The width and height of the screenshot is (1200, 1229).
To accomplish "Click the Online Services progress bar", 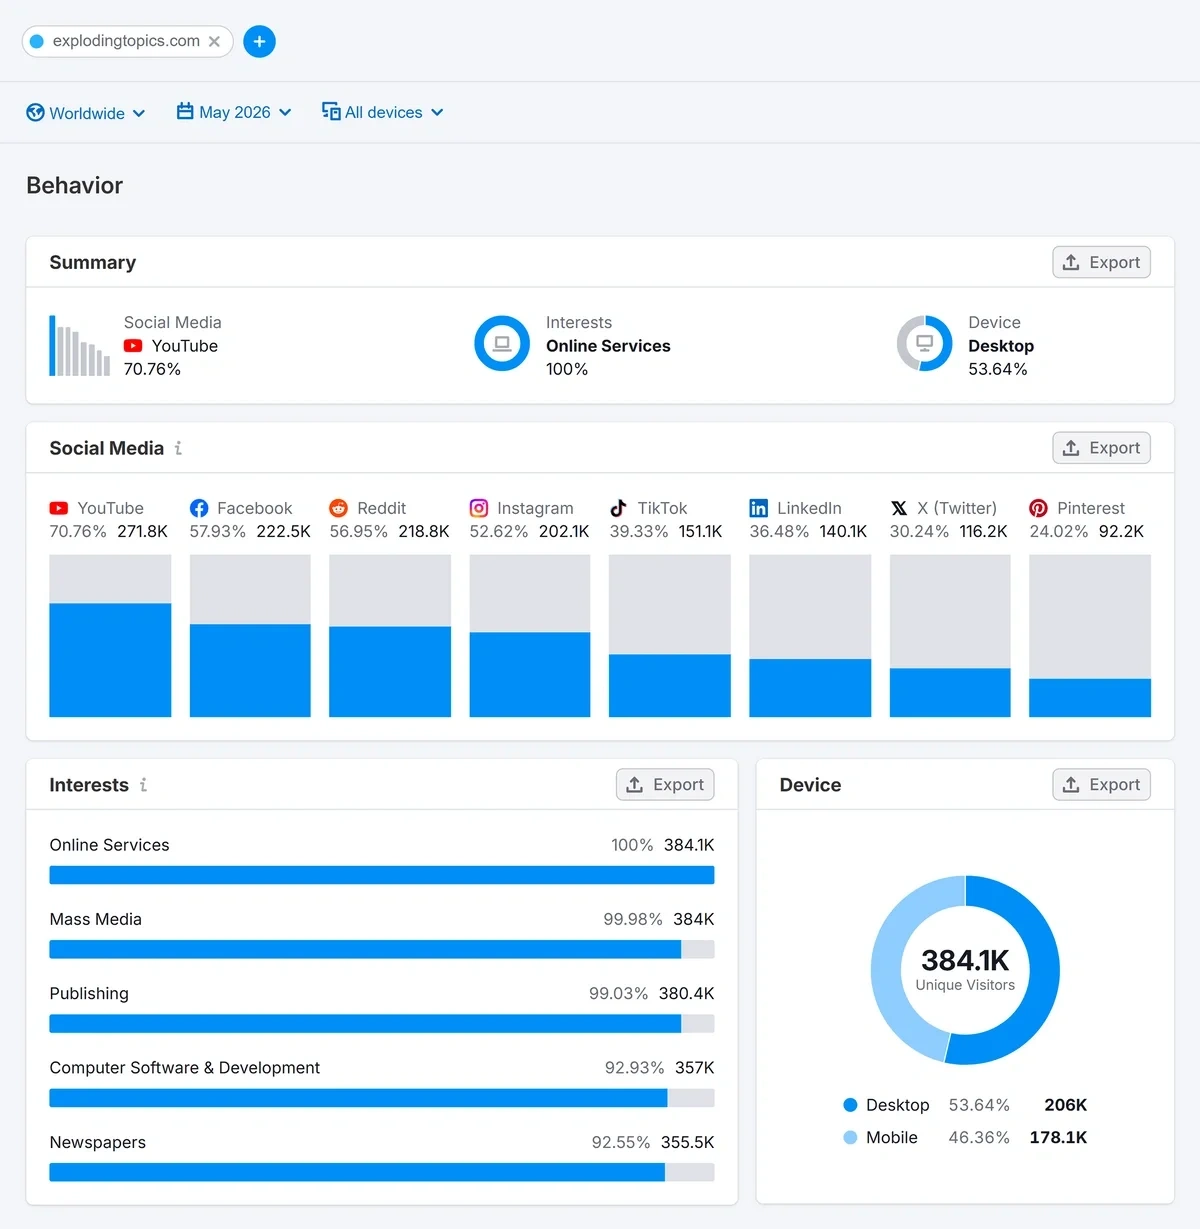I will (x=382, y=875).
